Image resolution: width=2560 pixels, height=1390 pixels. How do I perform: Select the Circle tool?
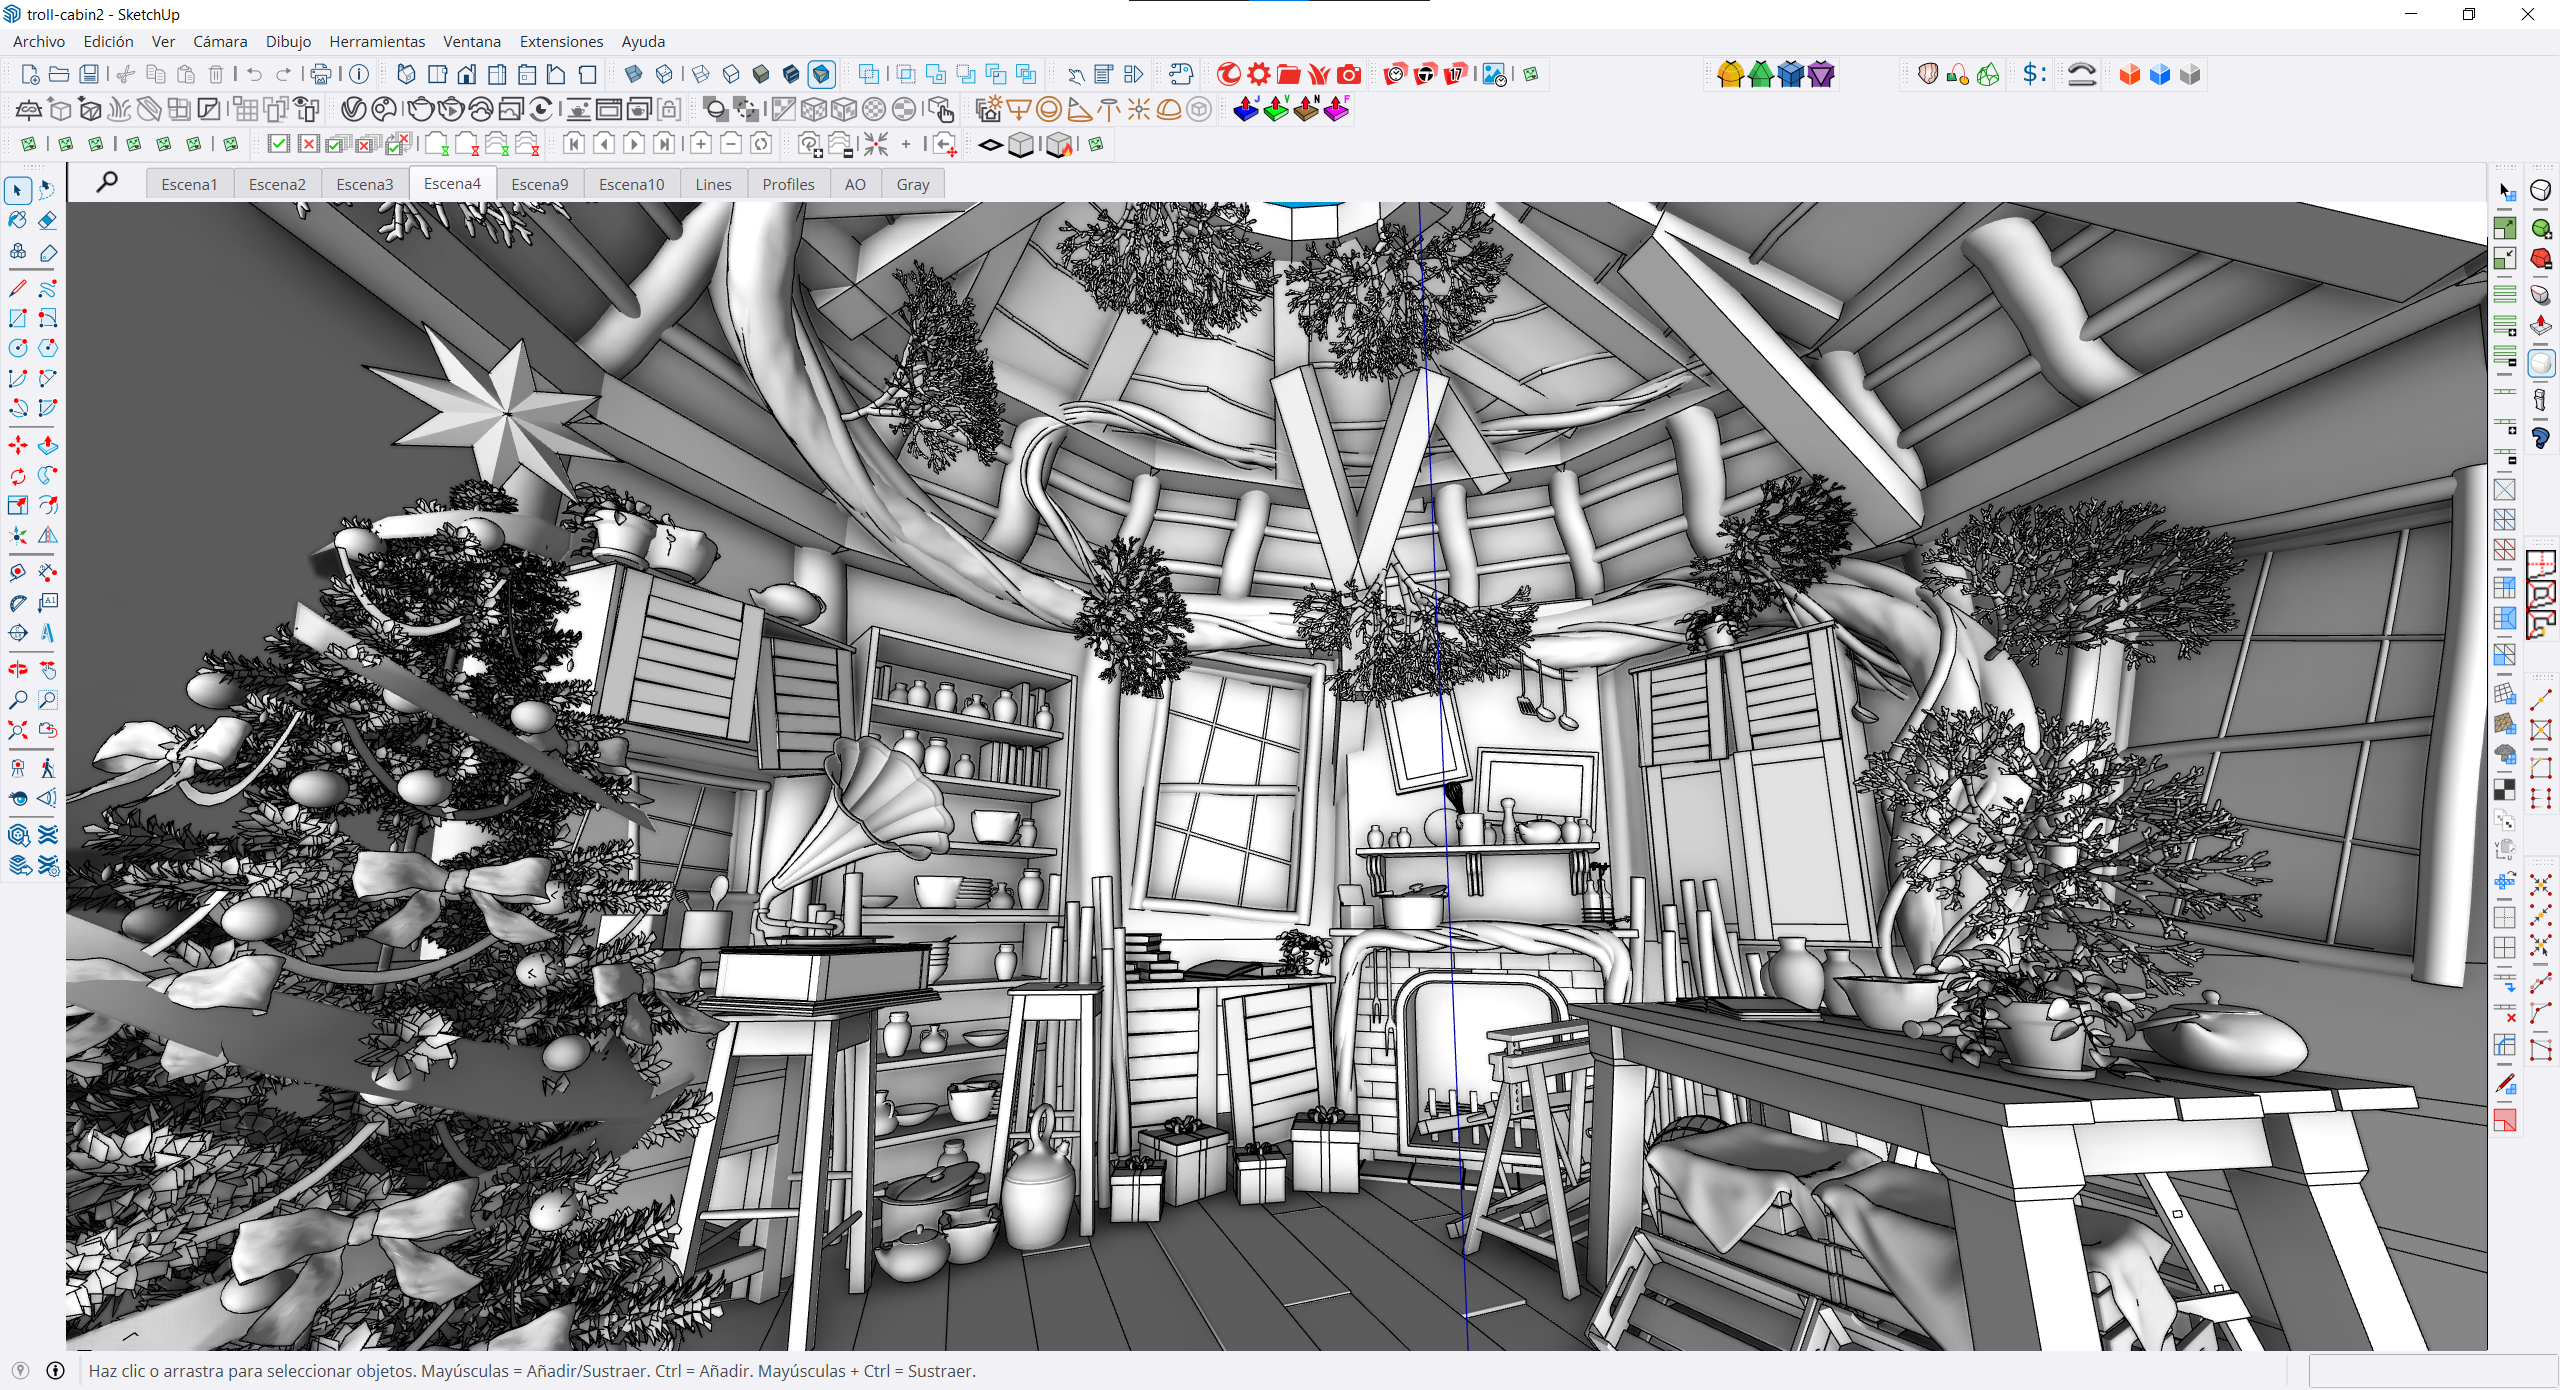[x=18, y=348]
